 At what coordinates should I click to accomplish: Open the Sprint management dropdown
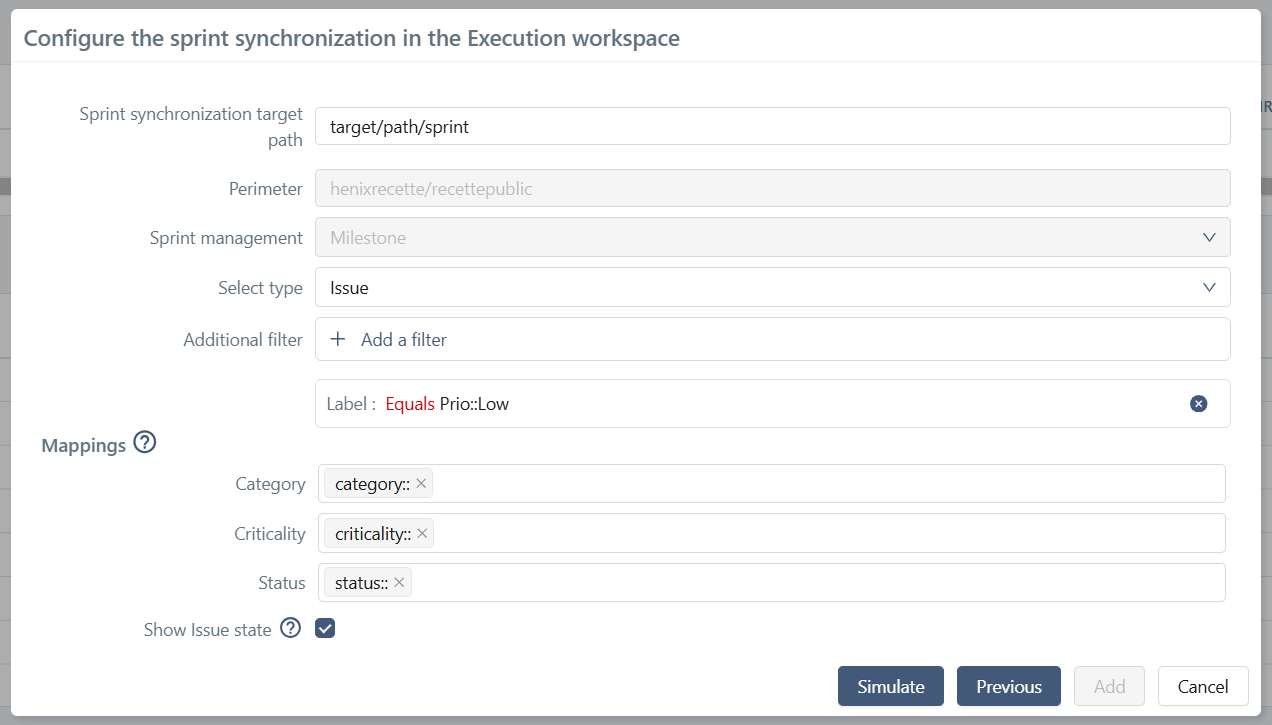770,237
